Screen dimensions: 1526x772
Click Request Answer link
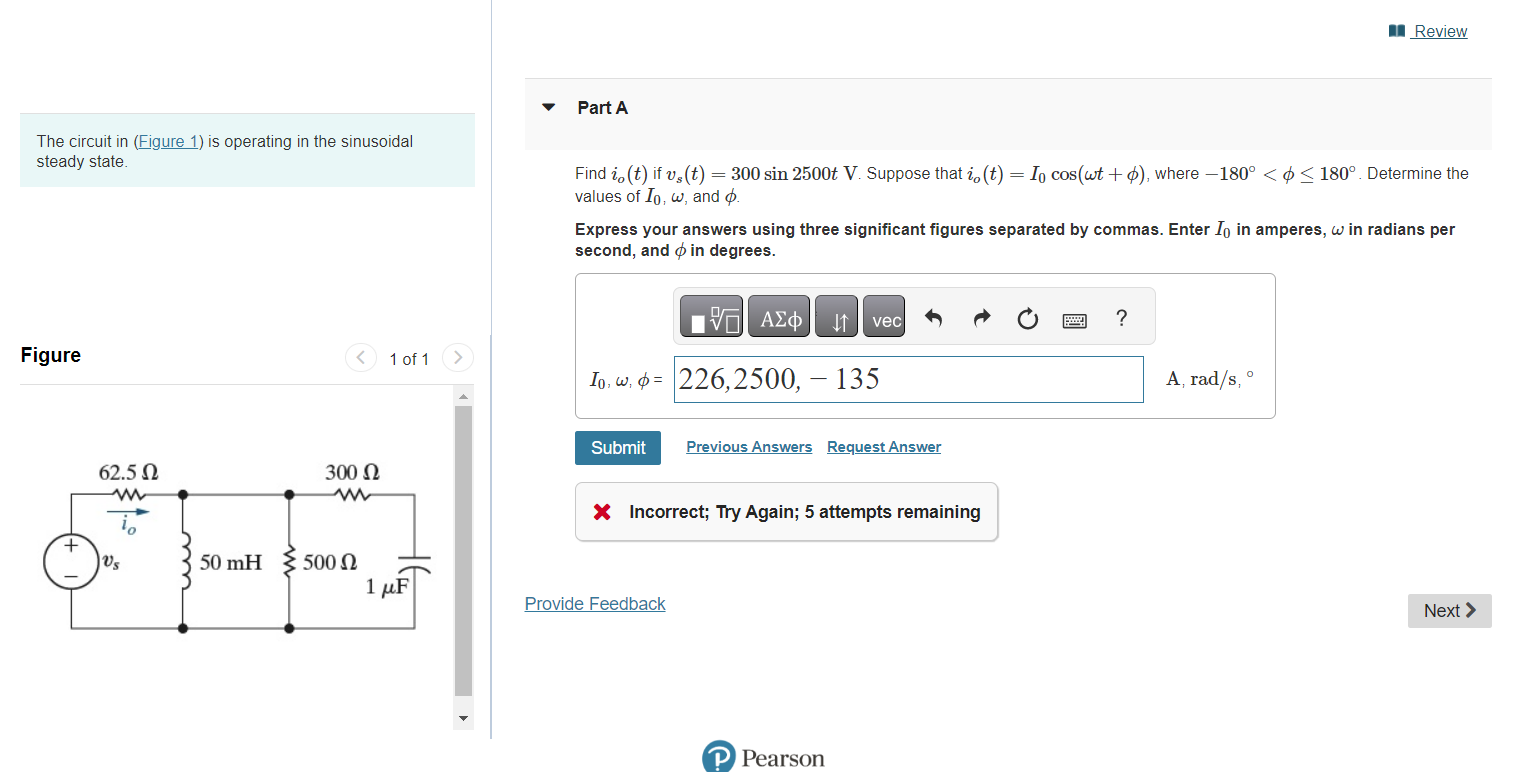884,447
